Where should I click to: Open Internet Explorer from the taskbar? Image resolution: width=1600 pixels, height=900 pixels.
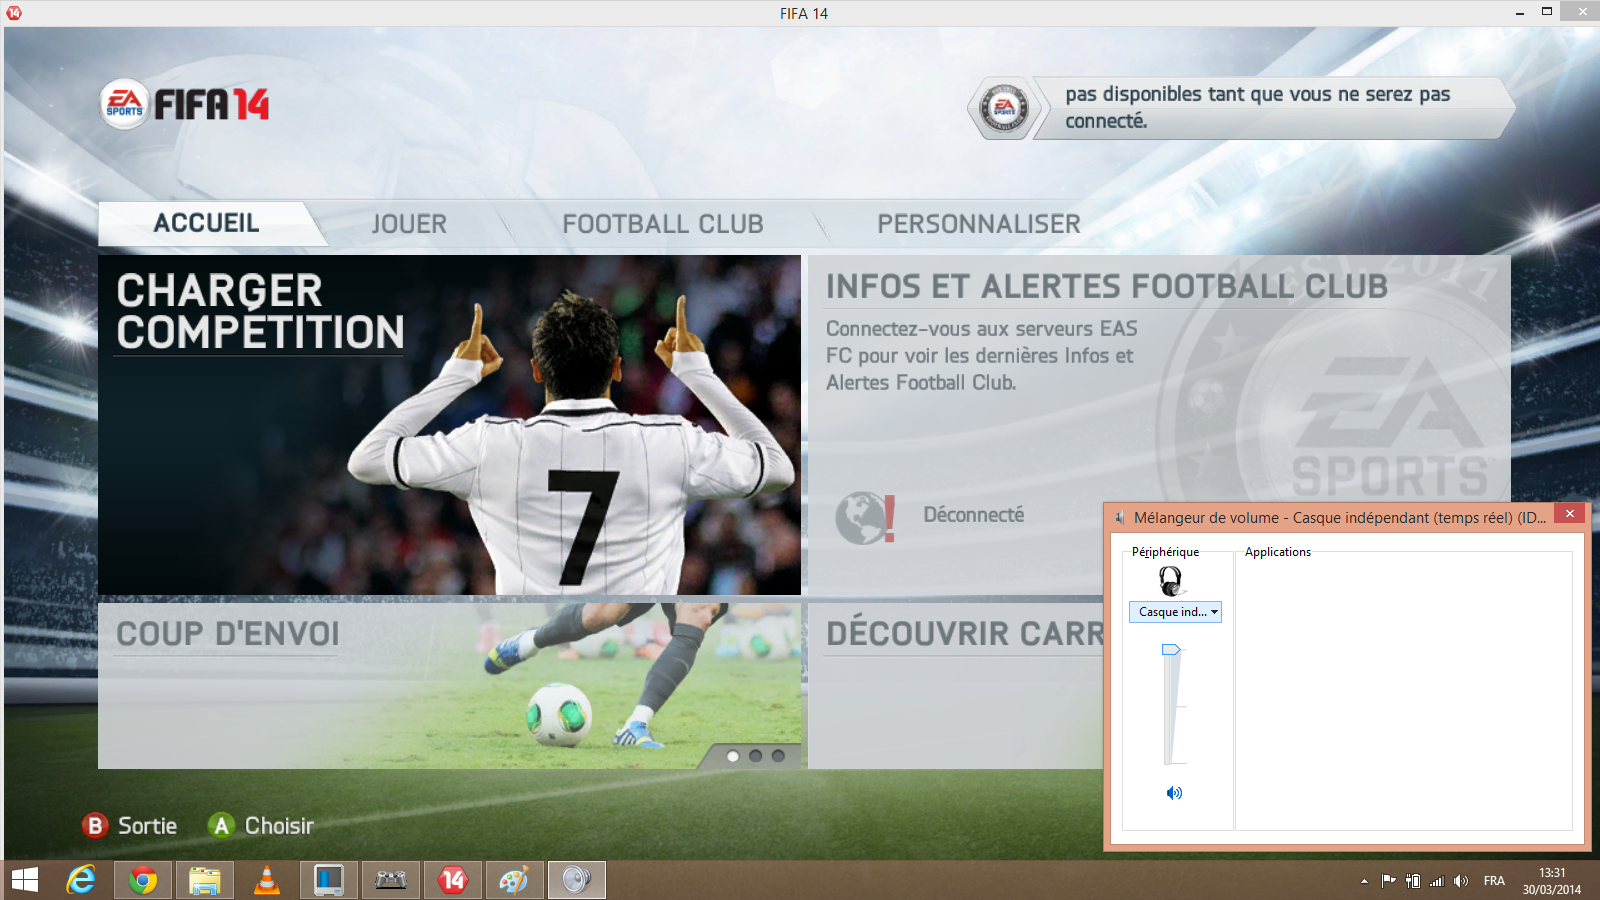pyautogui.click(x=81, y=880)
